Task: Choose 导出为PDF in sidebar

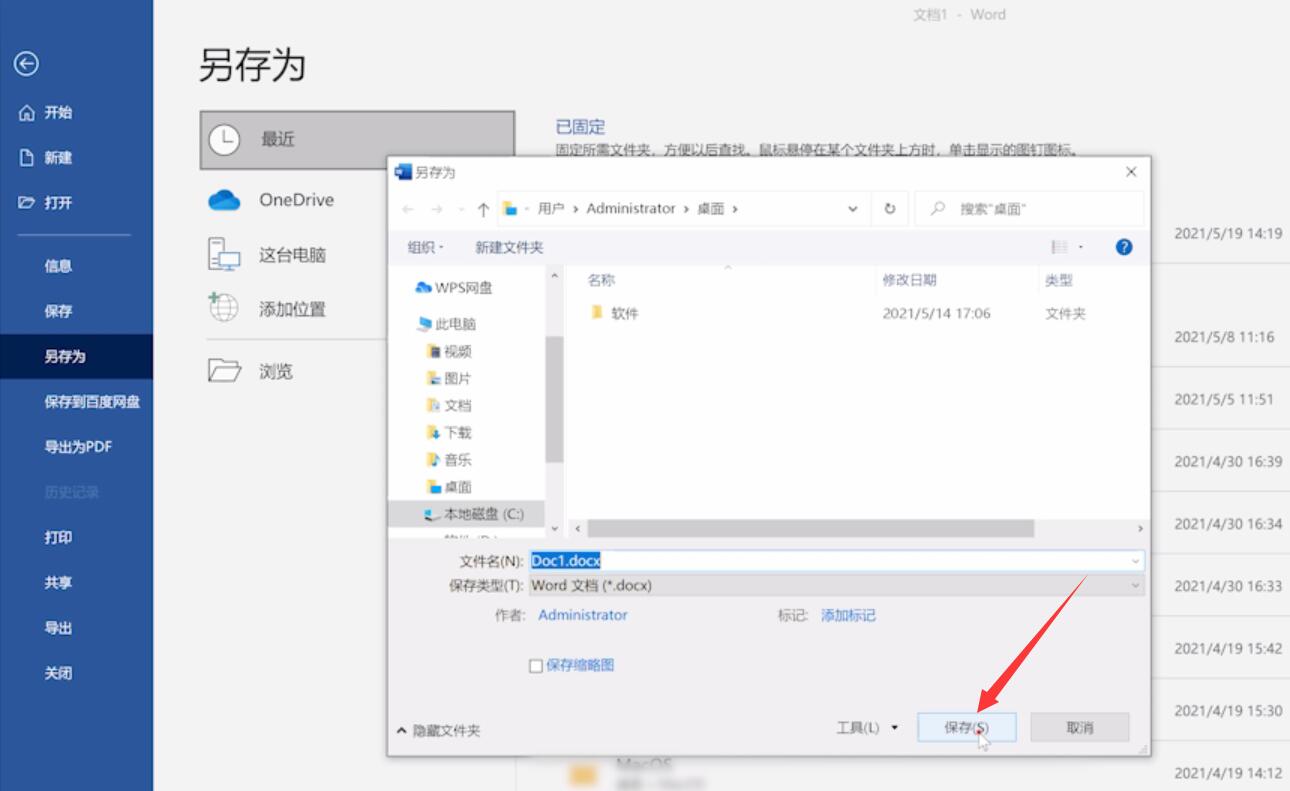Action: tap(78, 447)
